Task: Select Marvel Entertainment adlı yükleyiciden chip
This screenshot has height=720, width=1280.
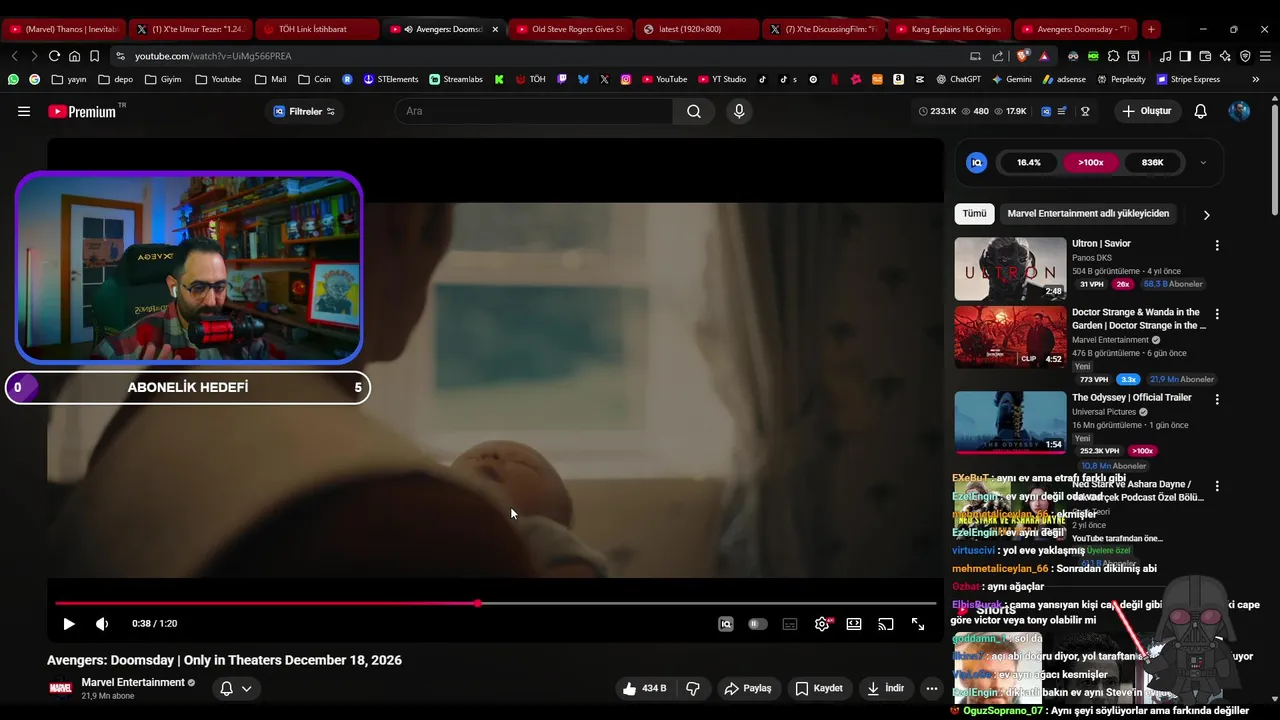Action: (1088, 213)
